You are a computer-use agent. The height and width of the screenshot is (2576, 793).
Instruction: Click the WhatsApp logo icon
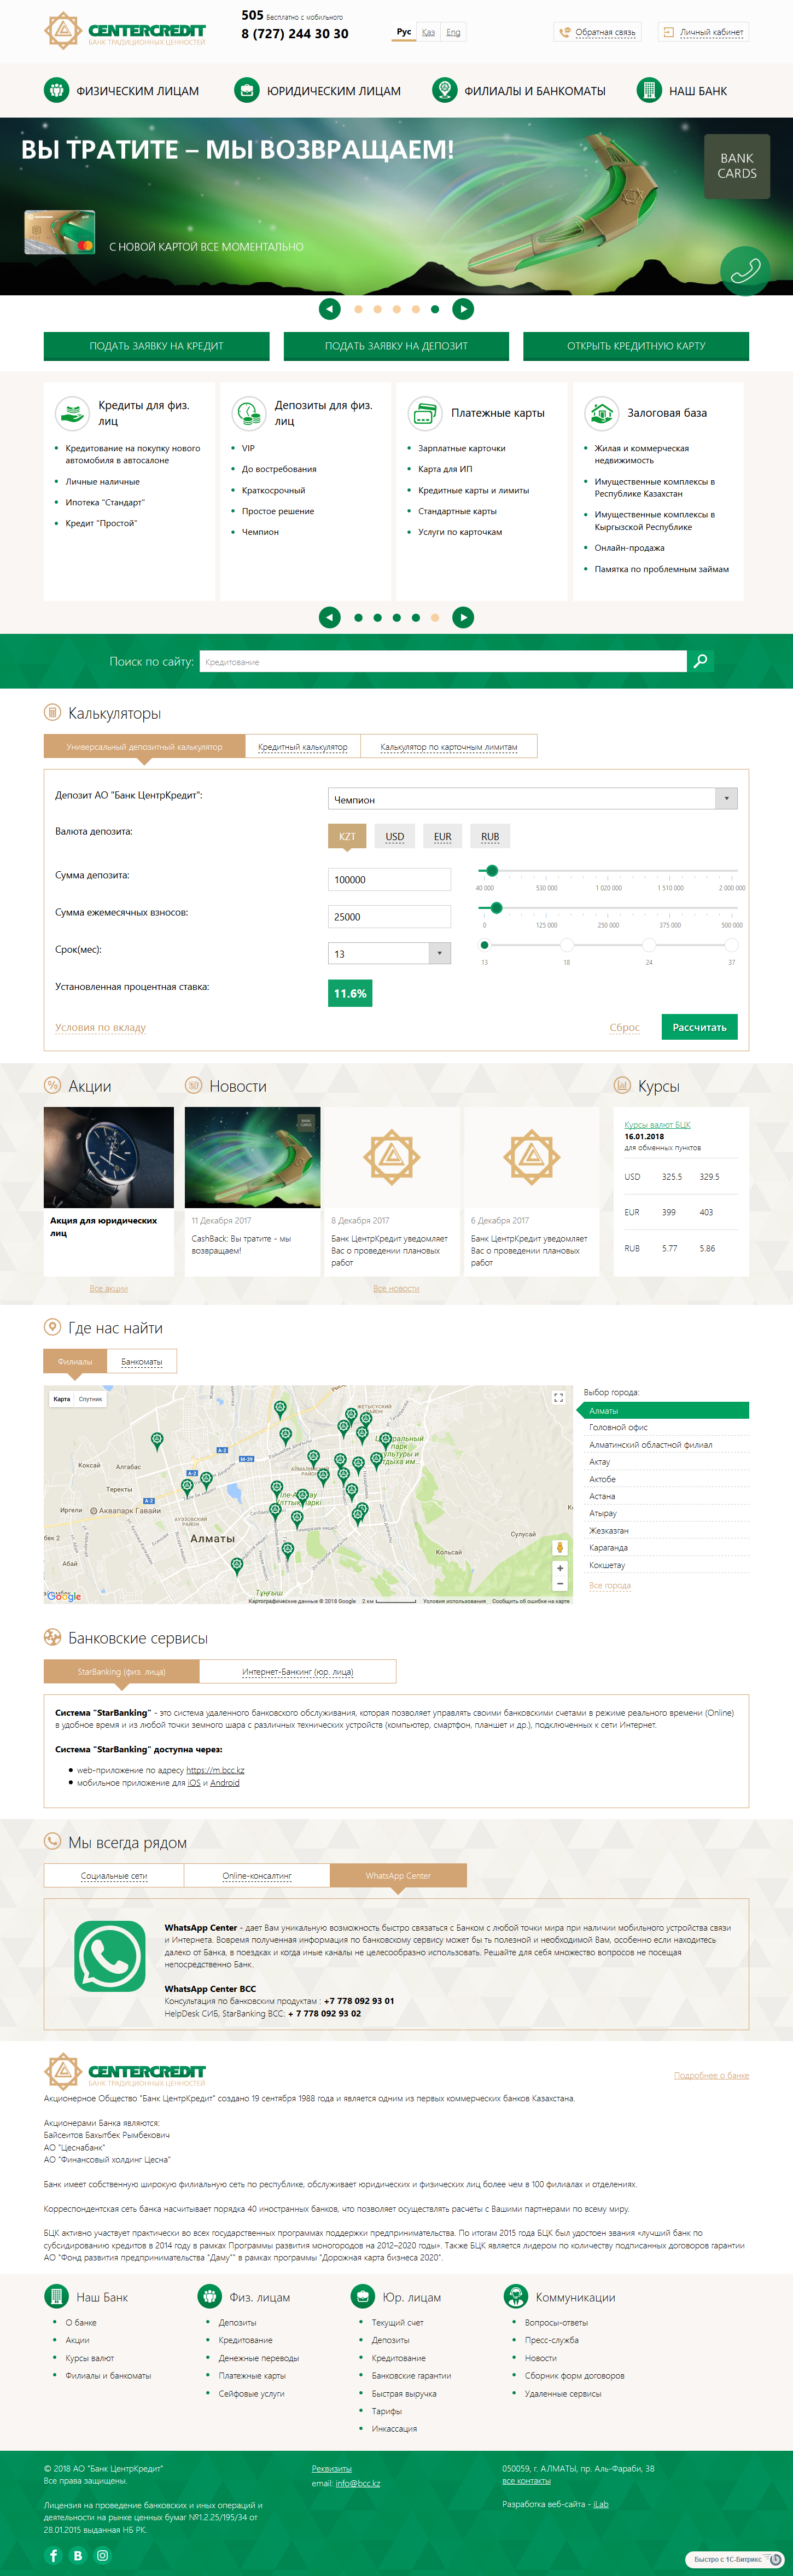(x=110, y=1956)
